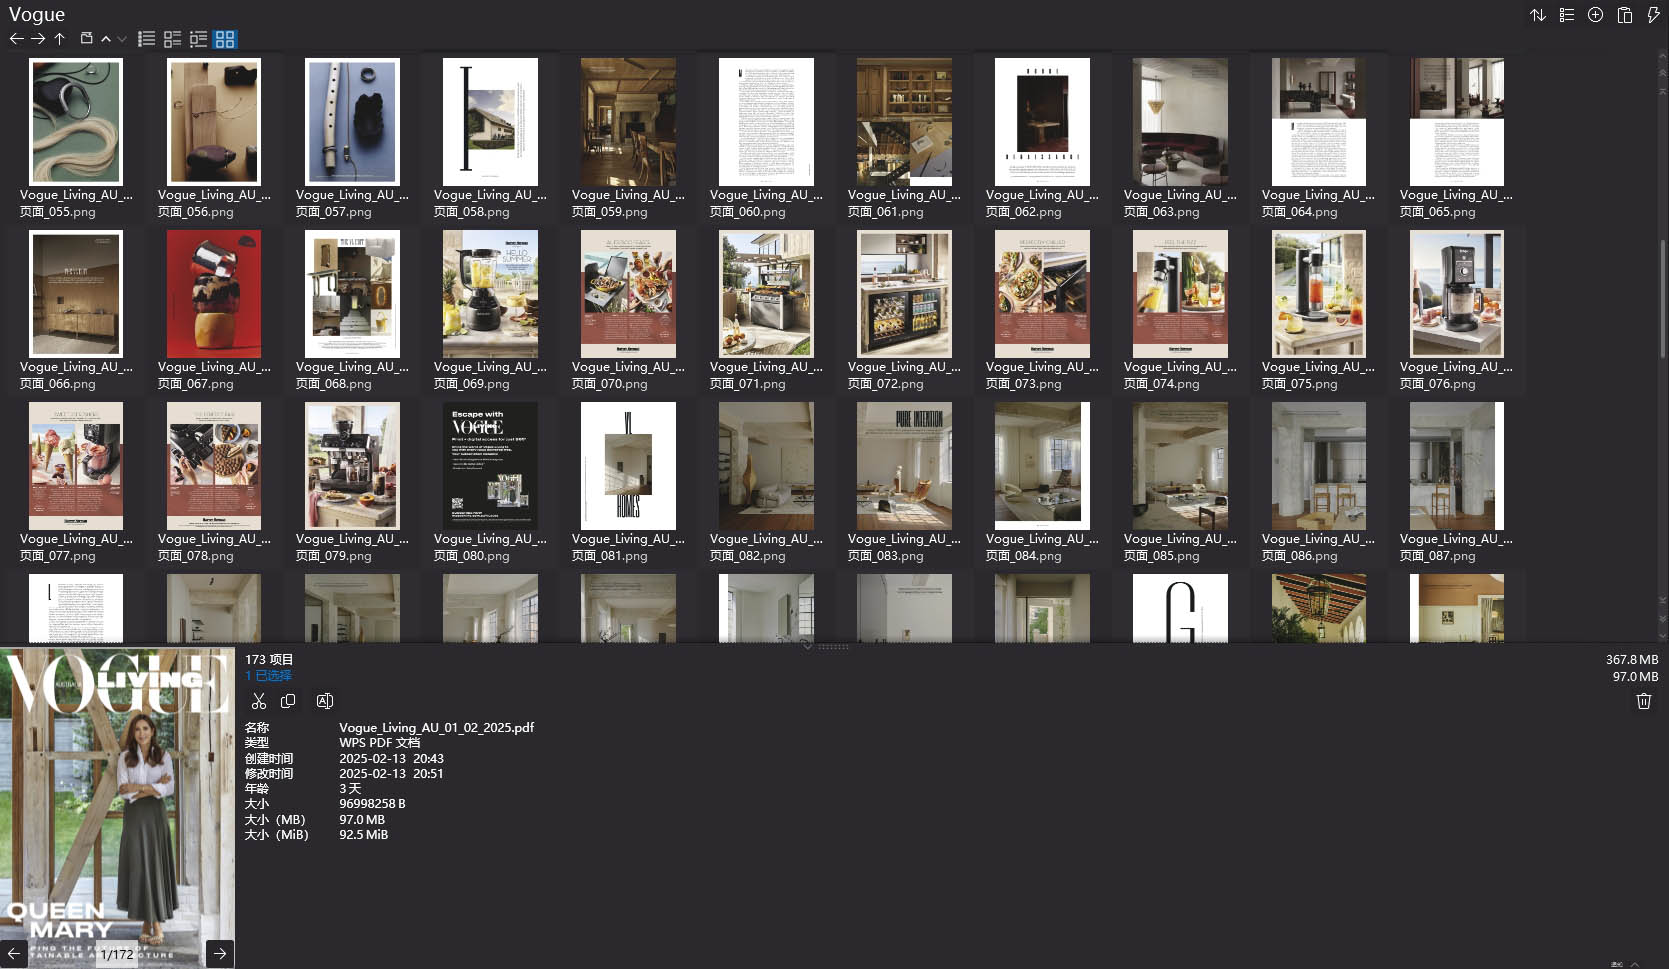Click the blue '1 已选择' selection link

click(268, 675)
